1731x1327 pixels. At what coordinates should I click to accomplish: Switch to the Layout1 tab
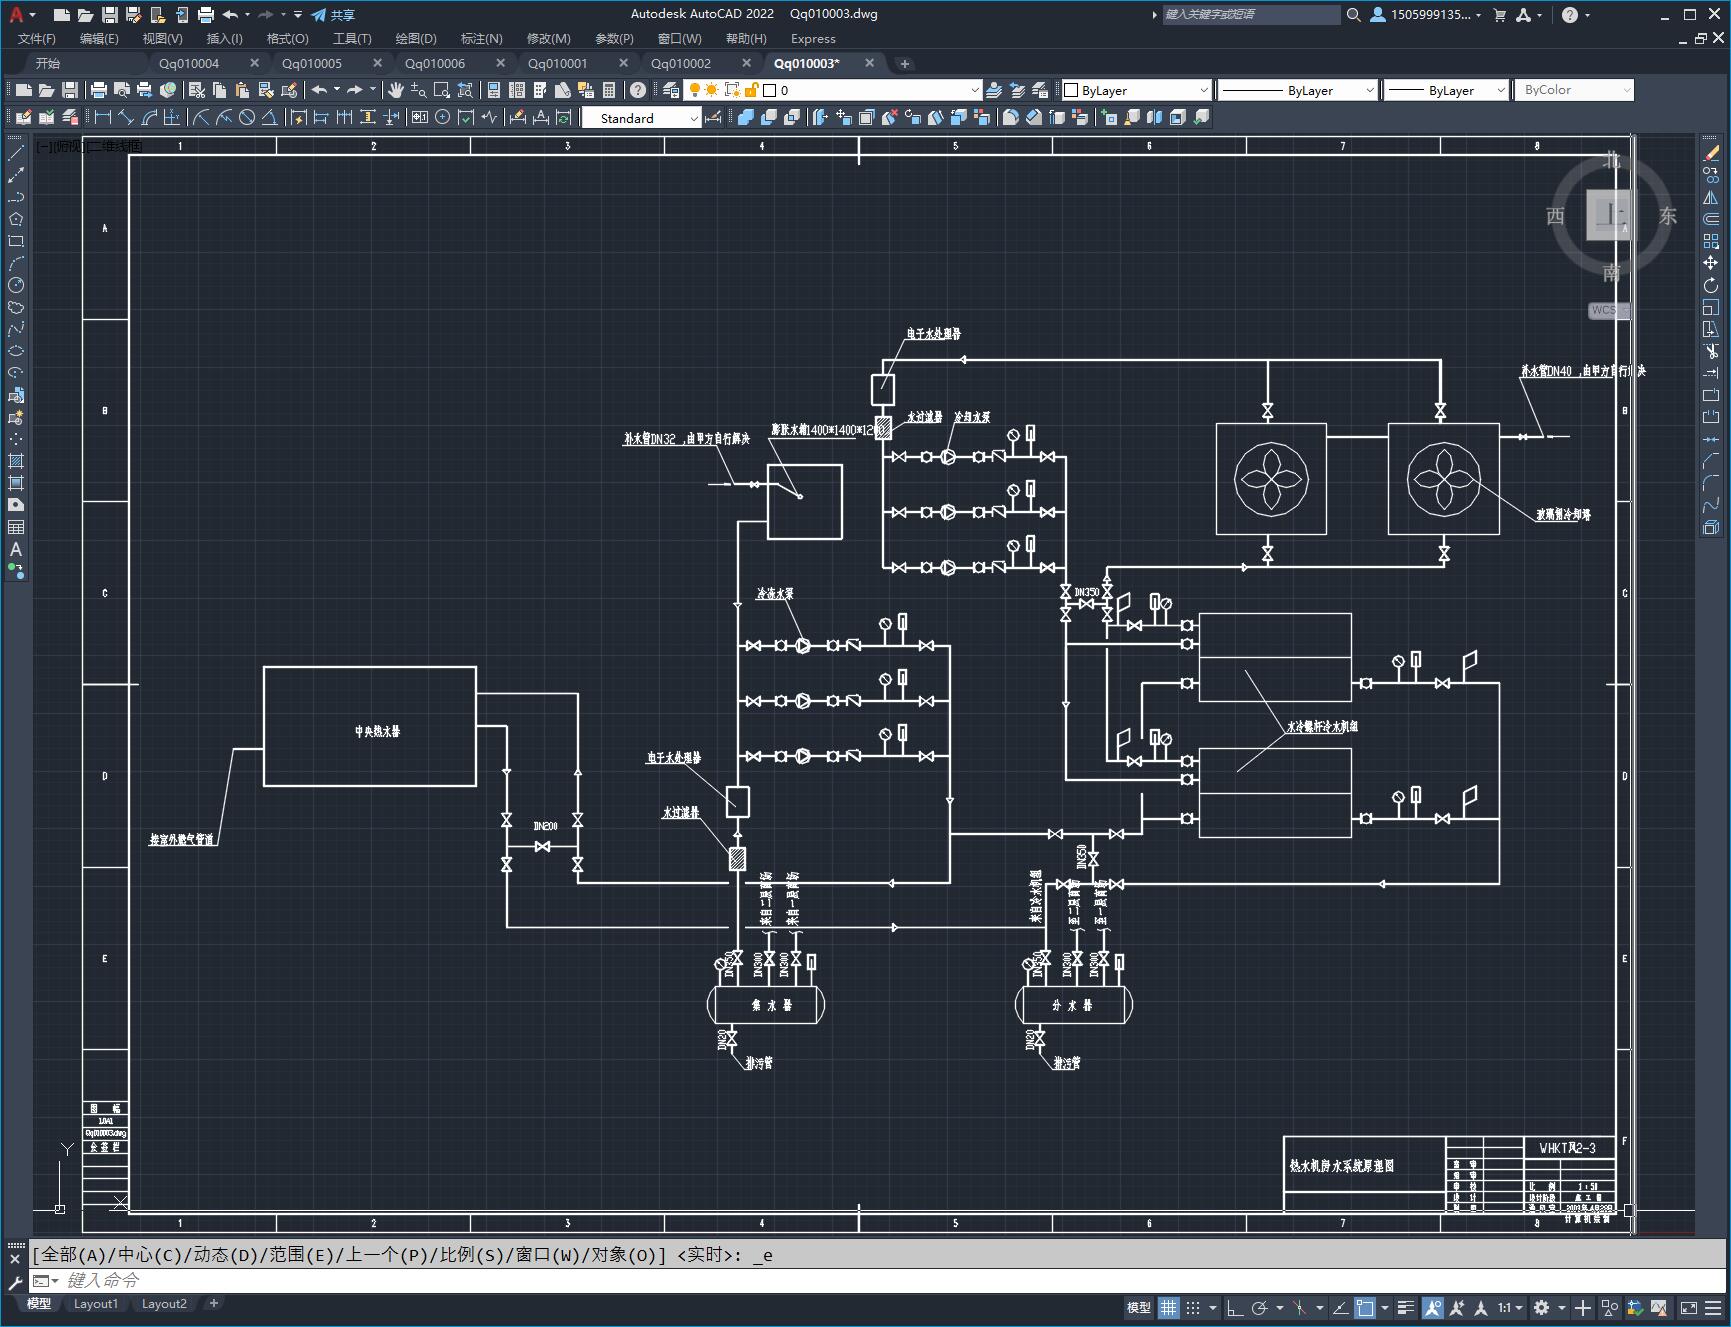click(x=96, y=1304)
